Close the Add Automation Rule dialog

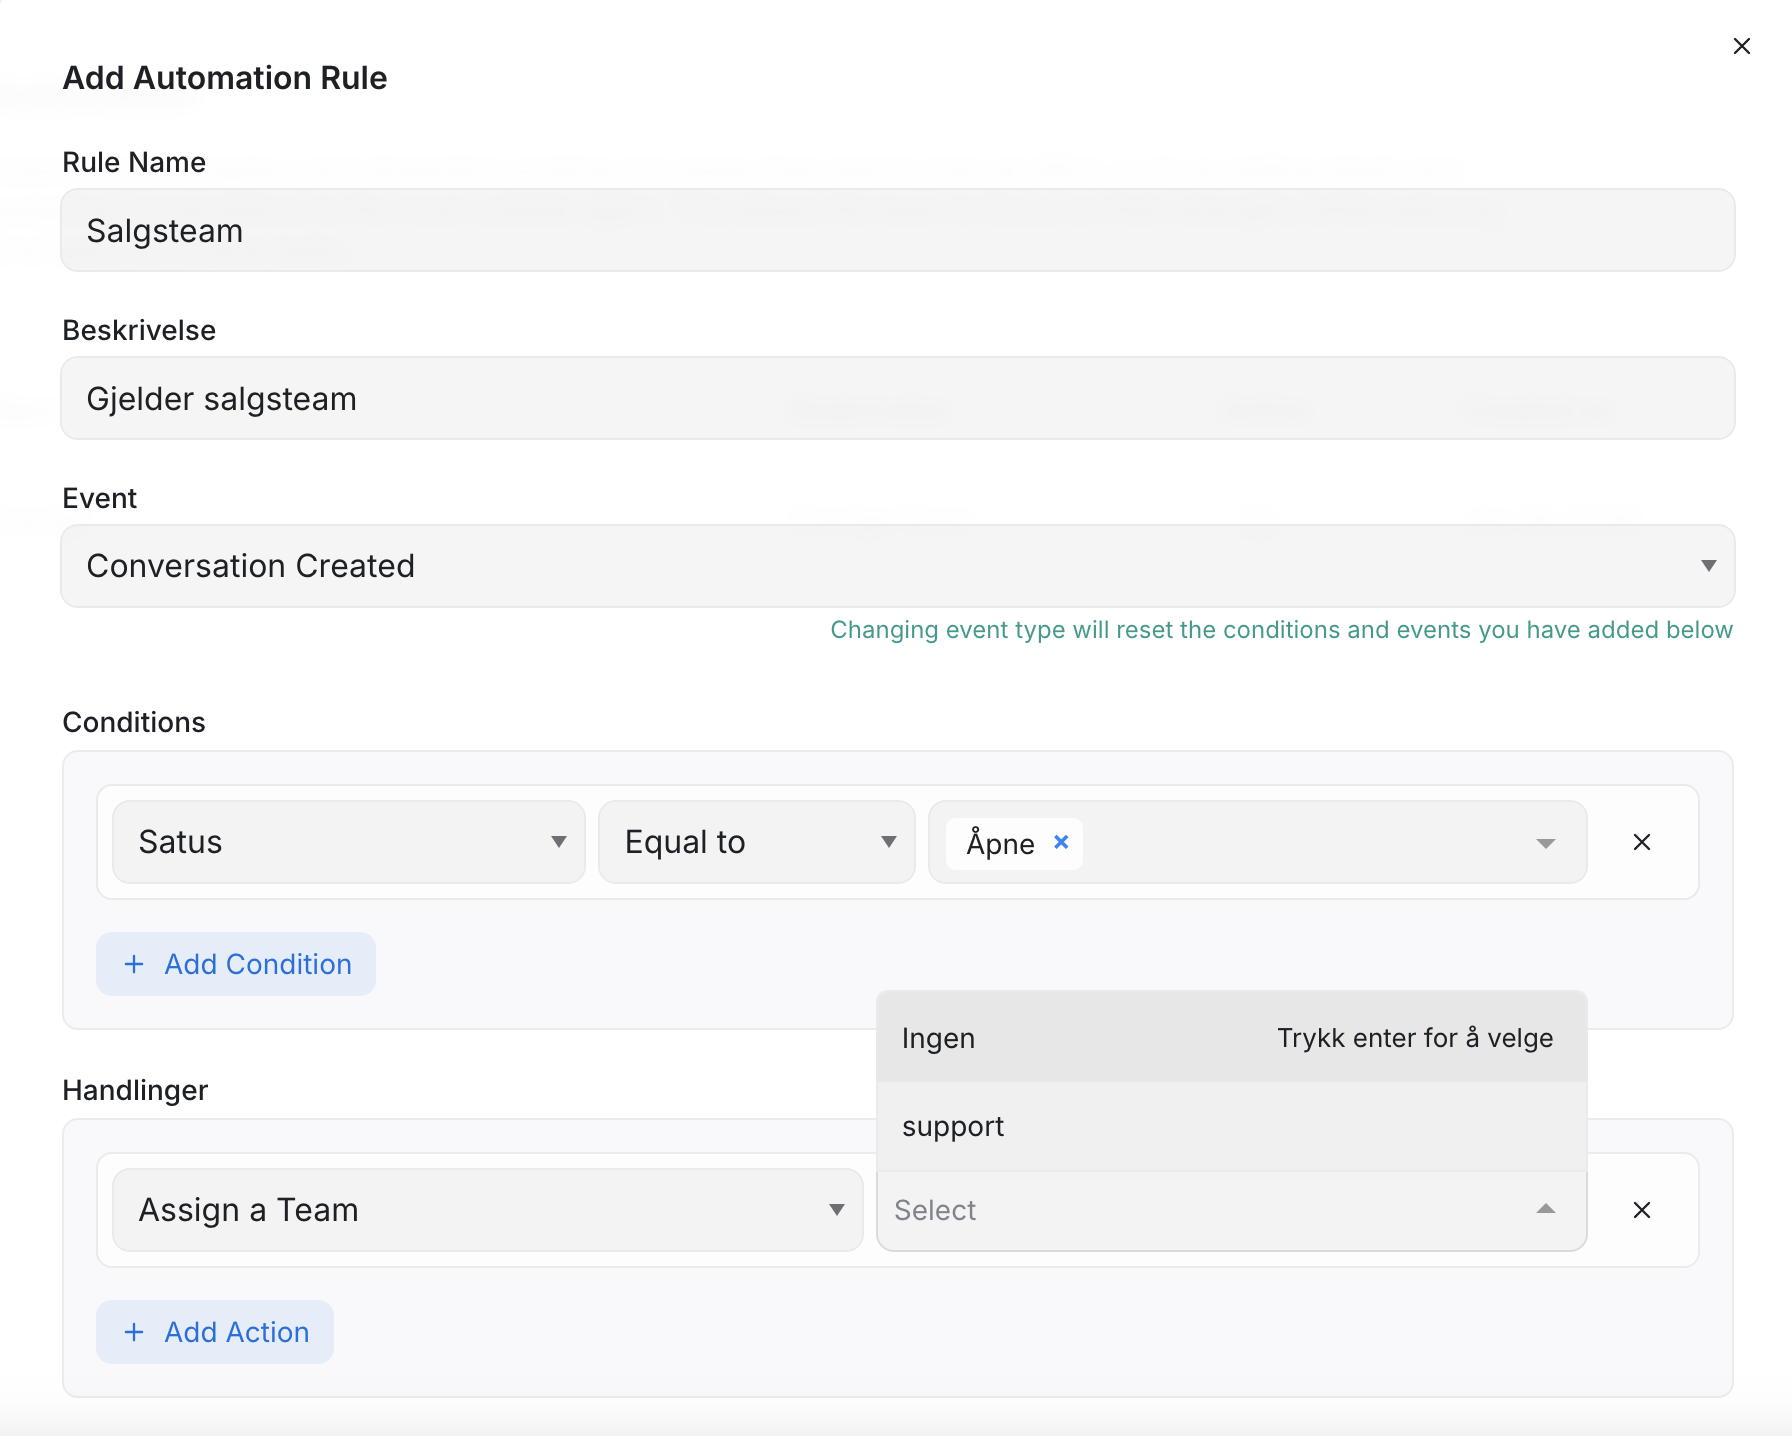pyautogui.click(x=1741, y=46)
